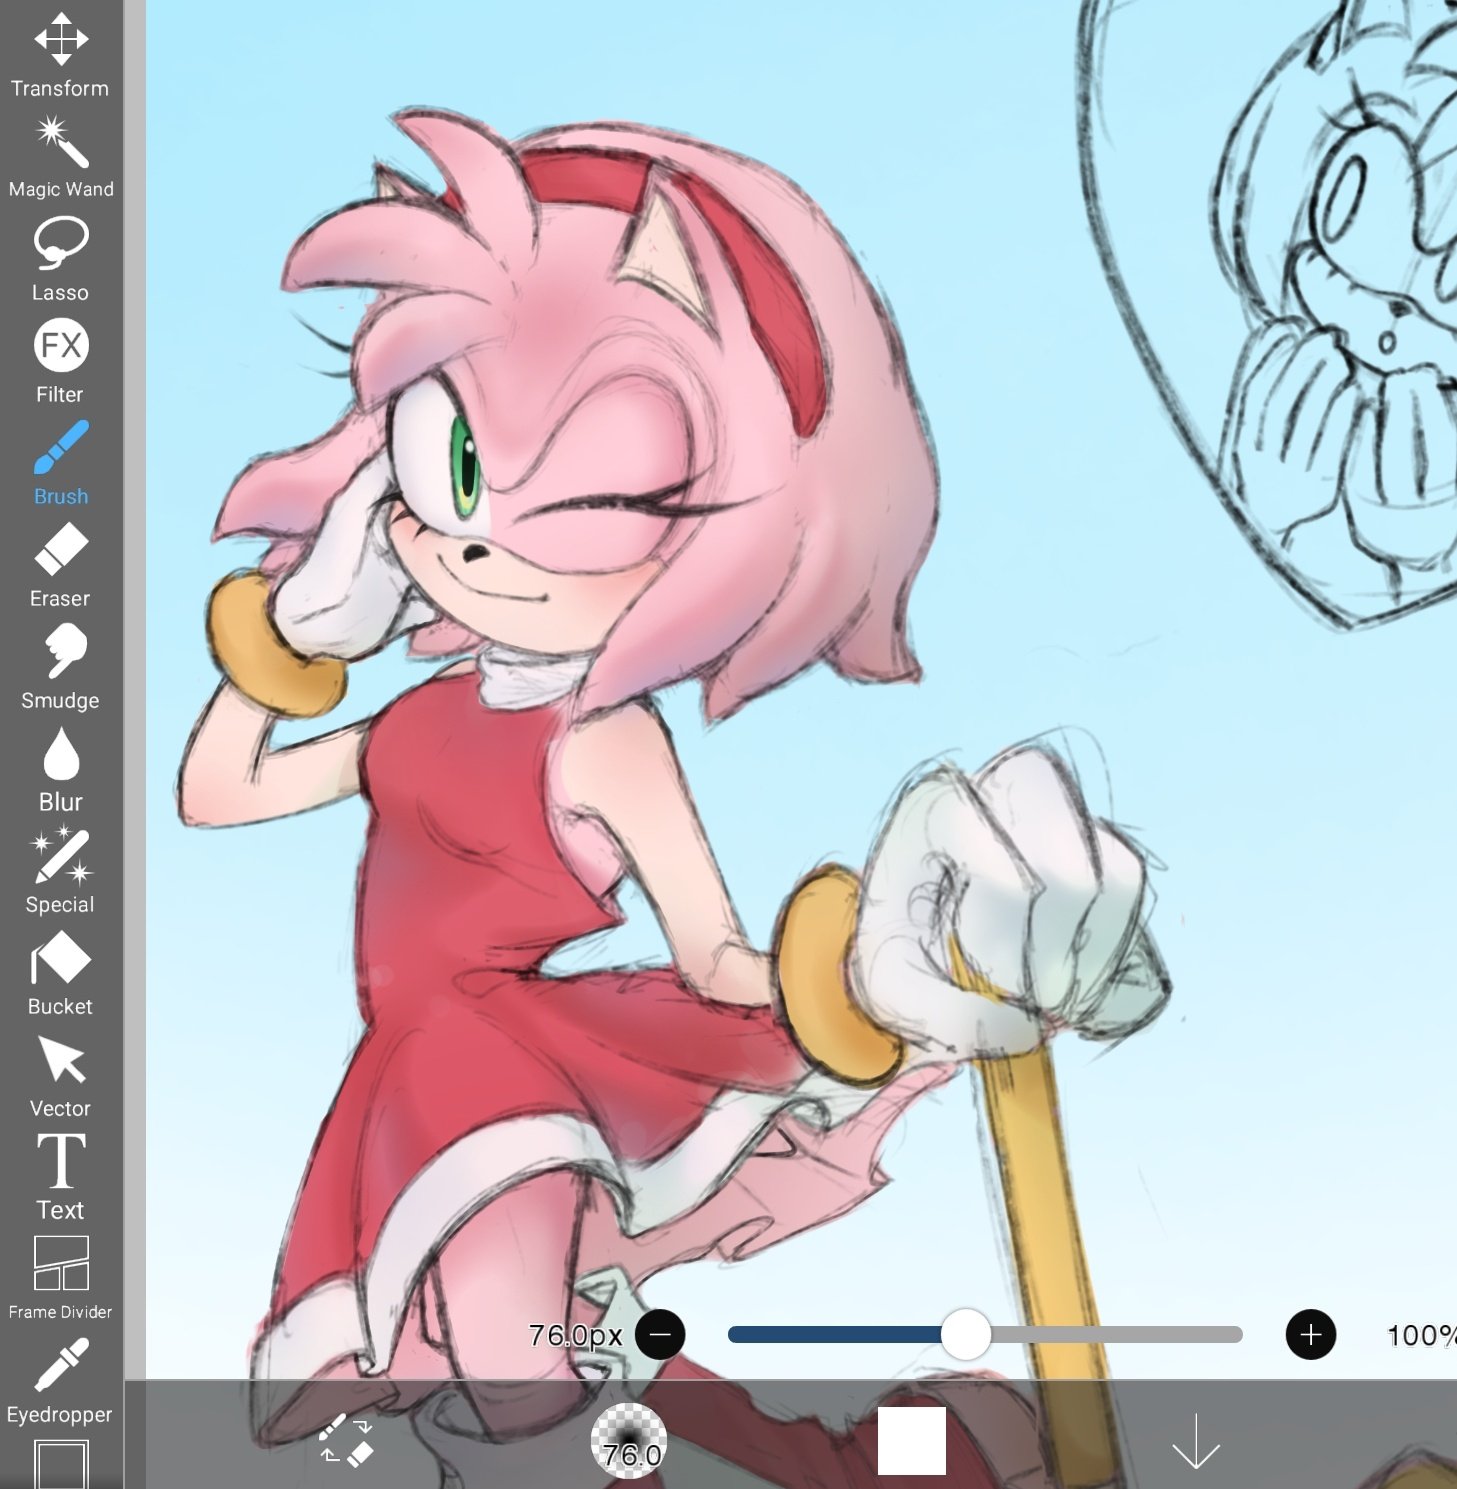Increase brush thickness with plus button
Viewport: 1457px width, 1489px height.
tap(1311, 1335)
